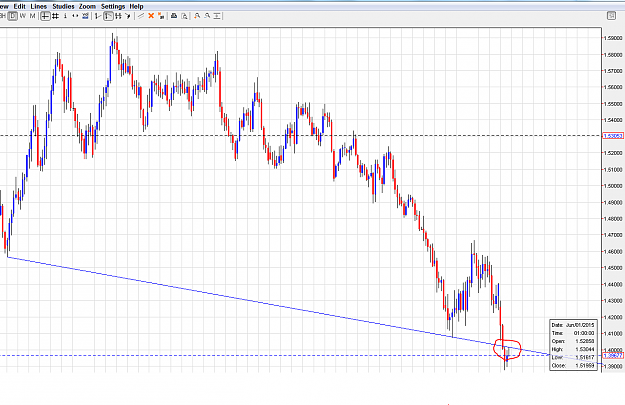Select the highlighted trend line tool
This screenshot has width=625, height=405.
point(108,16)
